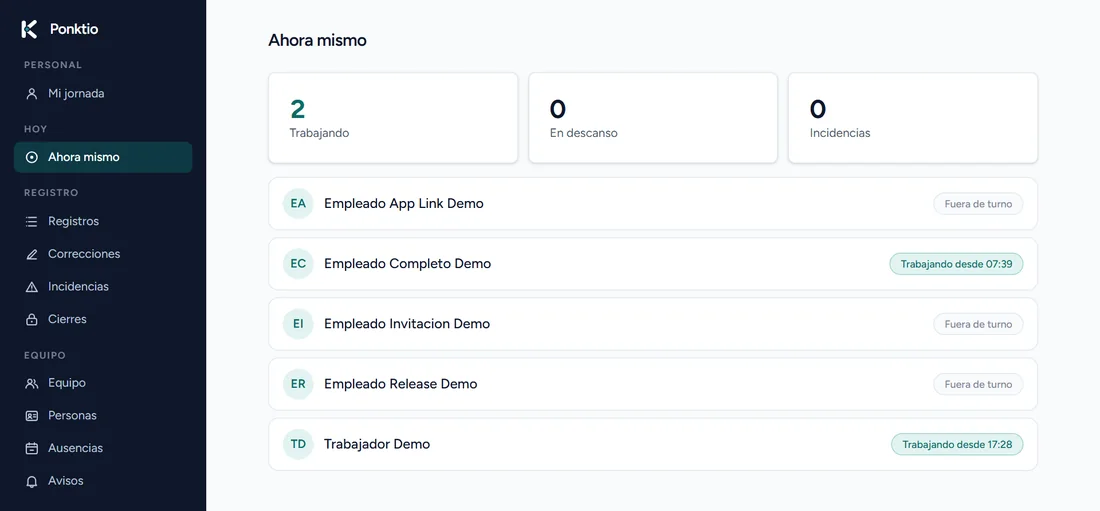Select the name Empleado Completo Demo

point(408,264)
